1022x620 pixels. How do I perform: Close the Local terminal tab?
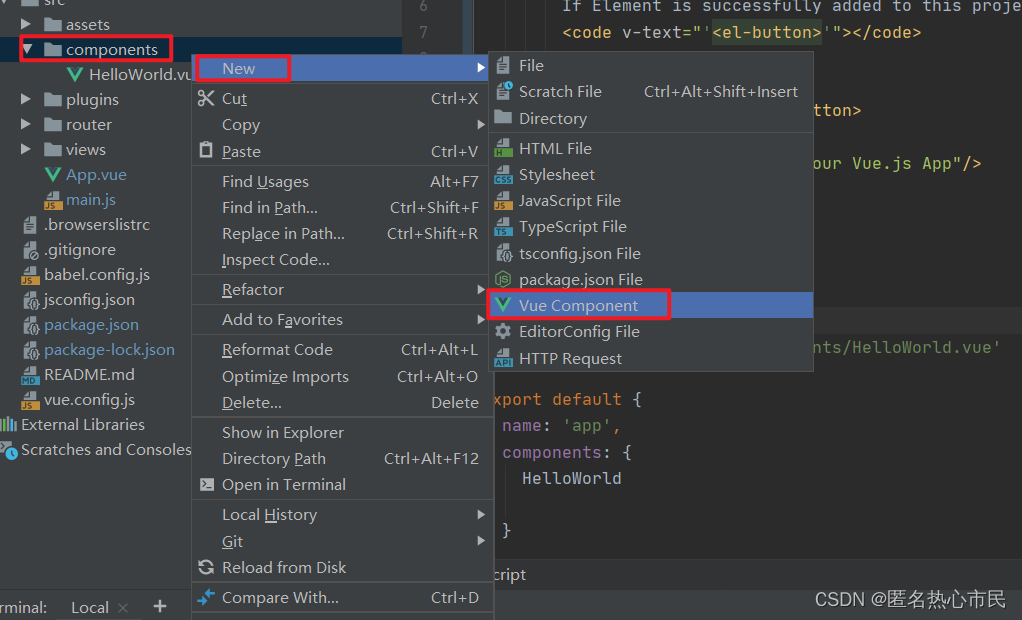tap(122, 608)
